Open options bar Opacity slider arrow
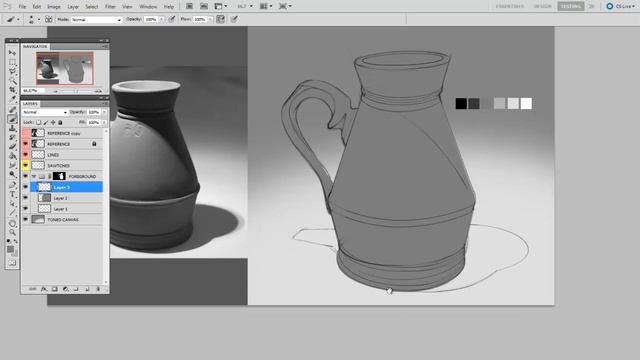The width and height of the screenshot is (640, 360). point(162,19)
